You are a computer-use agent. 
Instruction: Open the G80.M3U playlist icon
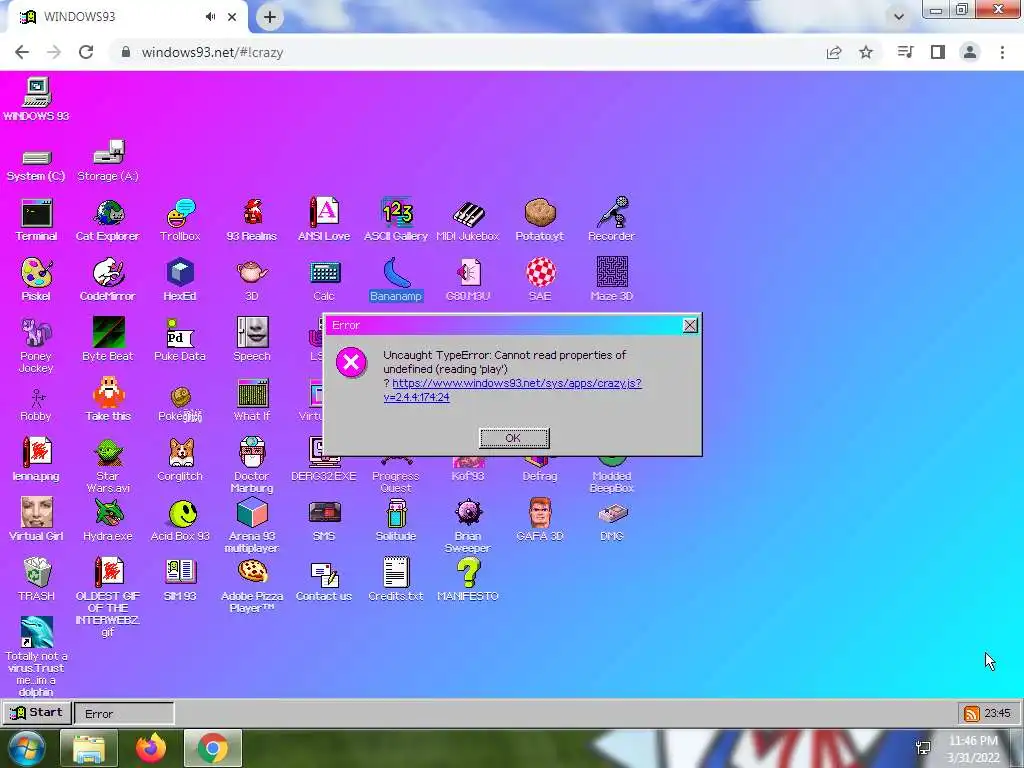coord(468,272)
